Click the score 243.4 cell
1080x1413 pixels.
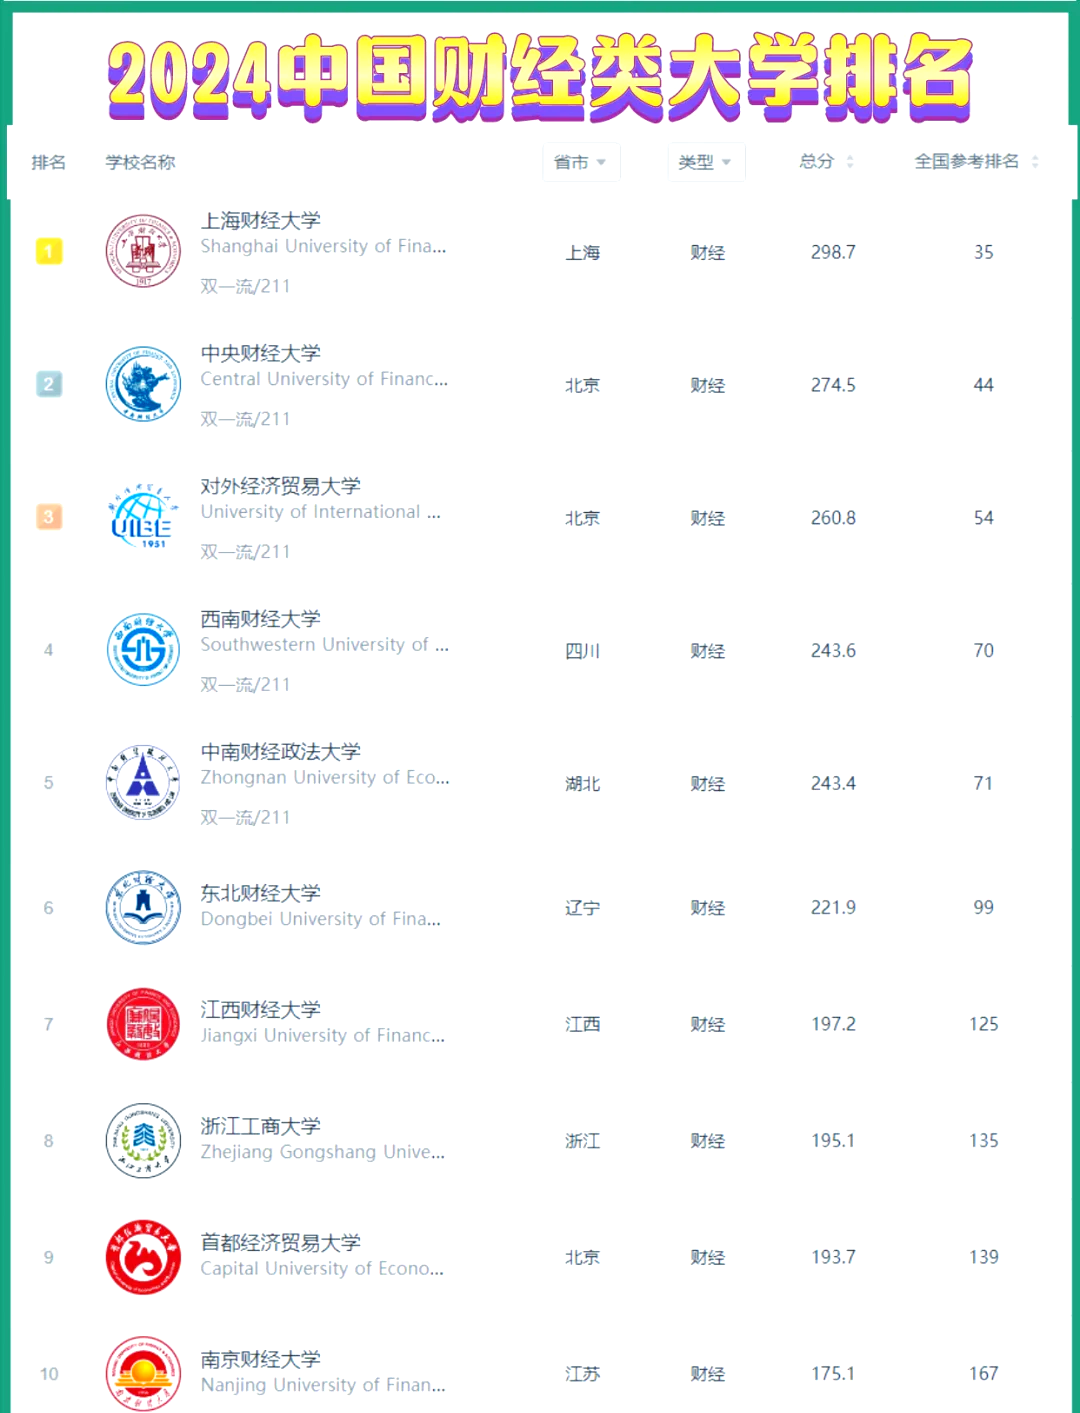point(833,784)
